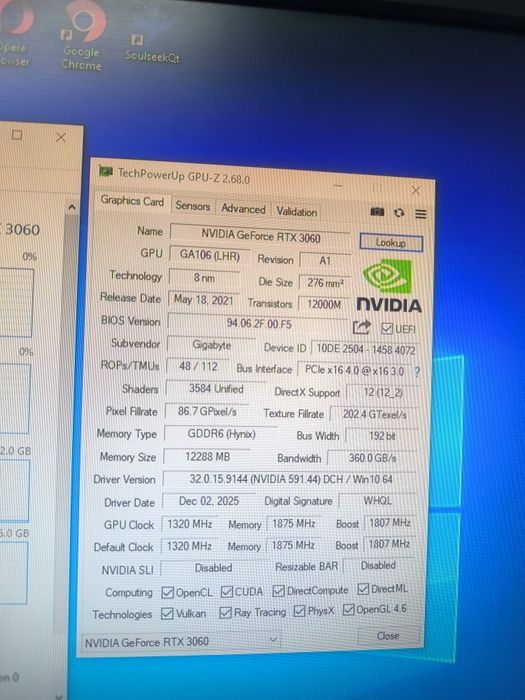Click the Release Date May 18, 2021 field
The height and width of the screenshot is (700, 525).
204,300
